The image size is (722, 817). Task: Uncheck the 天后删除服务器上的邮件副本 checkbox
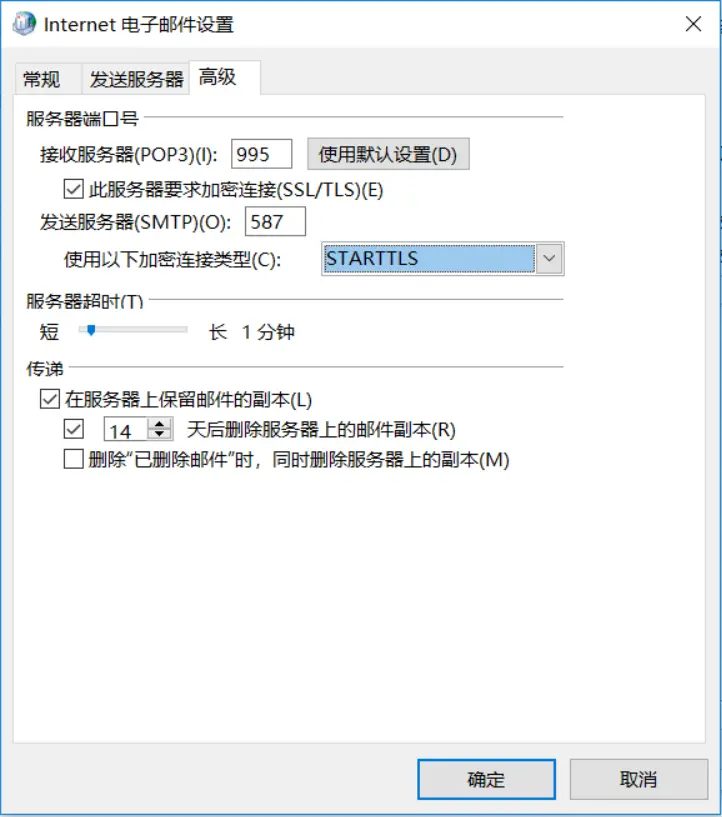click(x=73, y=430)
